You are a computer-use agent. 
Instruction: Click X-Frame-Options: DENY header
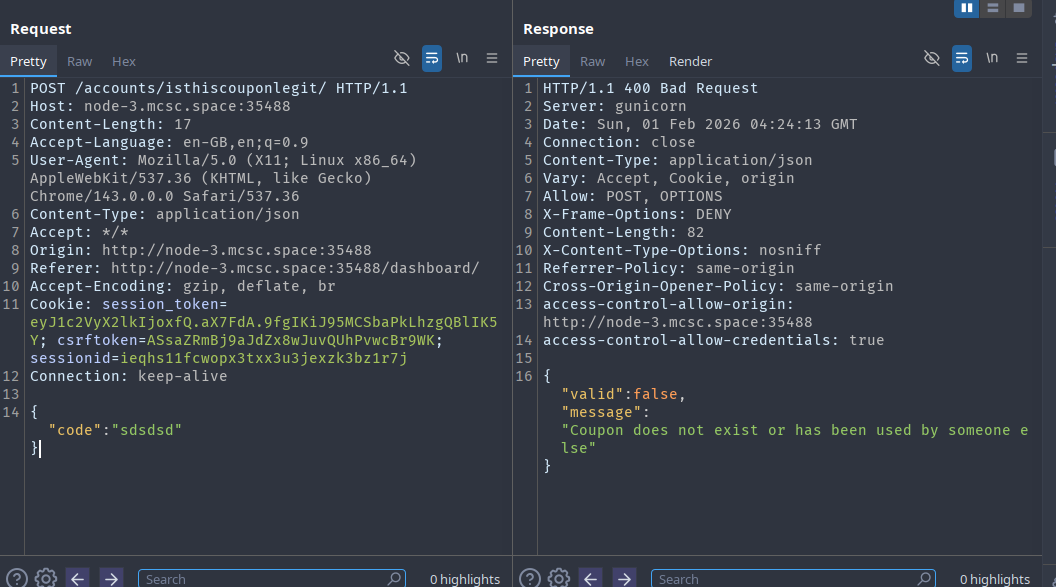[x=637, y=214]
